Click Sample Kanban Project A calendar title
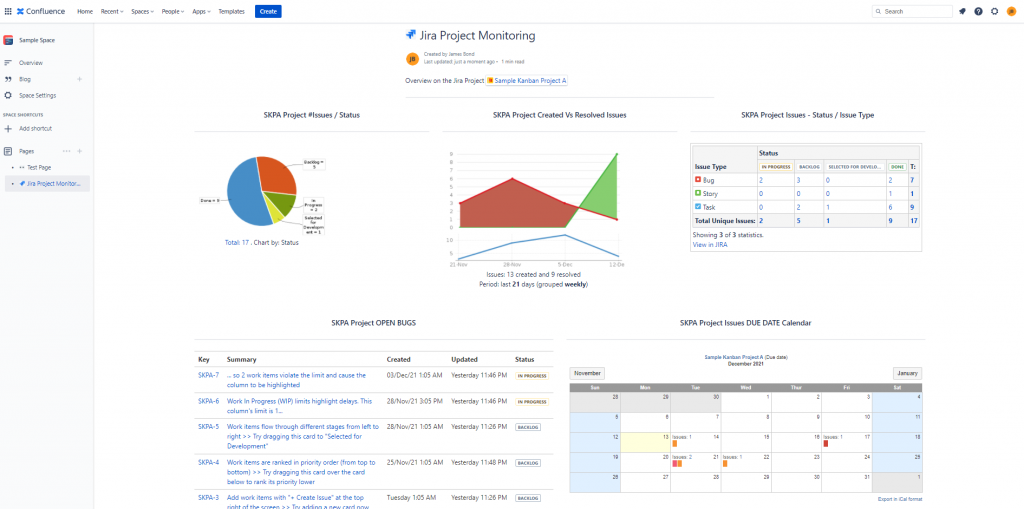The image size is (1024, 509). [734, 357]
